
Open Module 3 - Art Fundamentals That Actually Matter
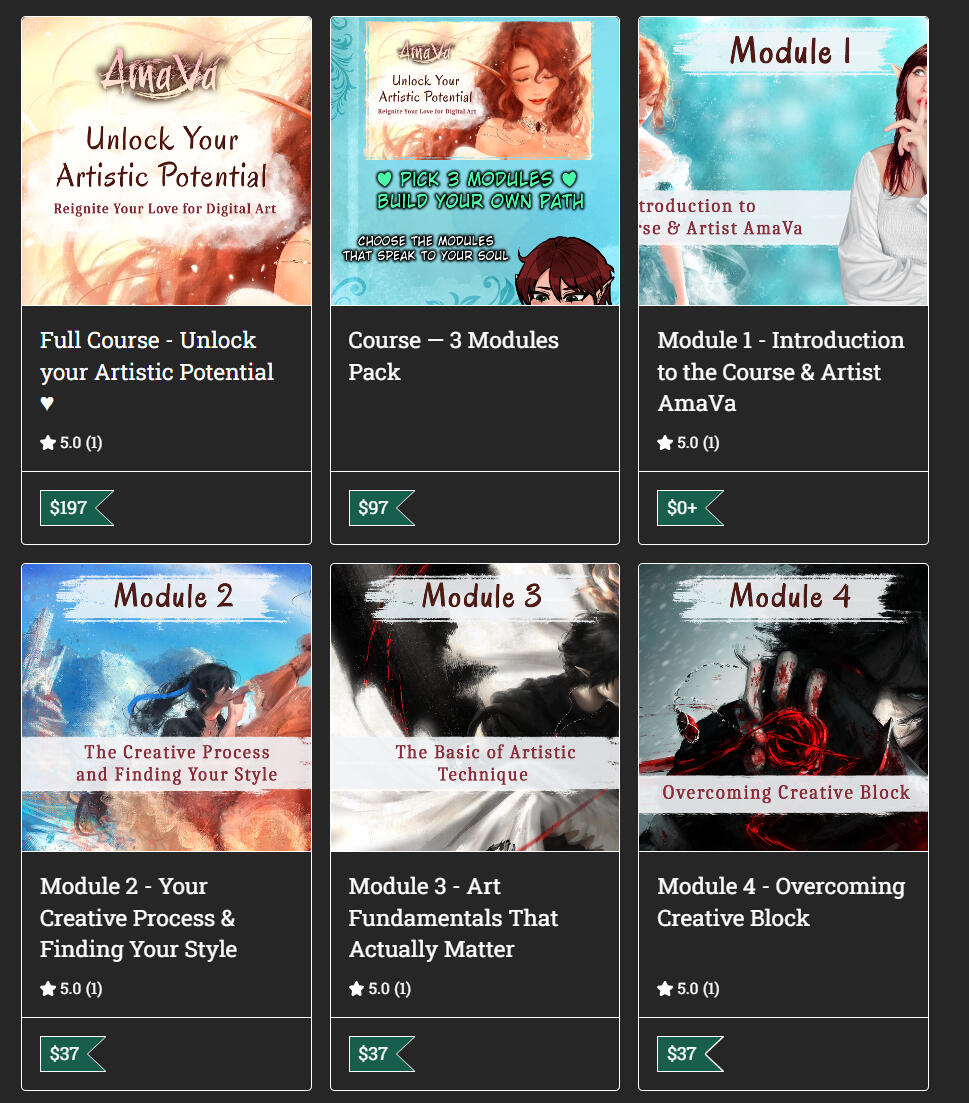coord(454,917)
